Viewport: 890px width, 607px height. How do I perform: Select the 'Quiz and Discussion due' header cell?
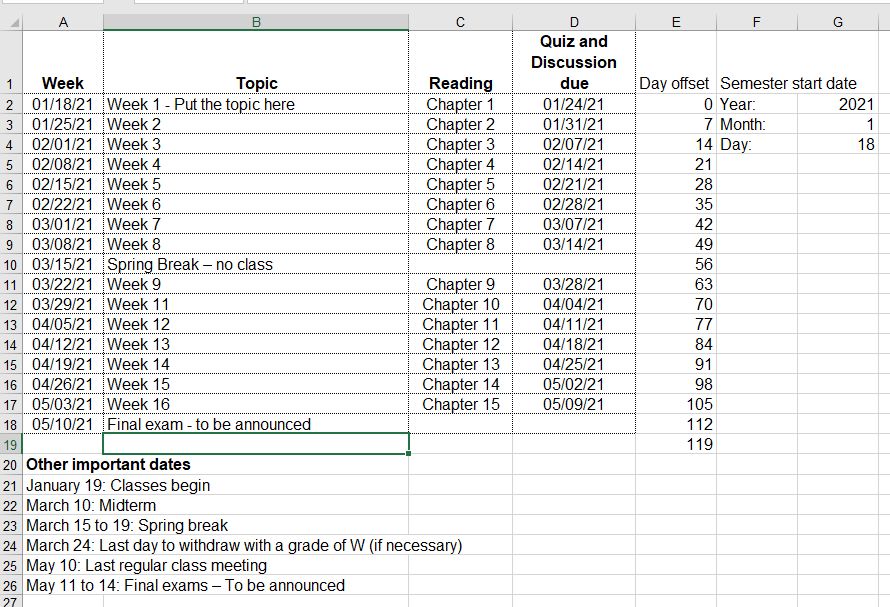[x=573, y=62]
